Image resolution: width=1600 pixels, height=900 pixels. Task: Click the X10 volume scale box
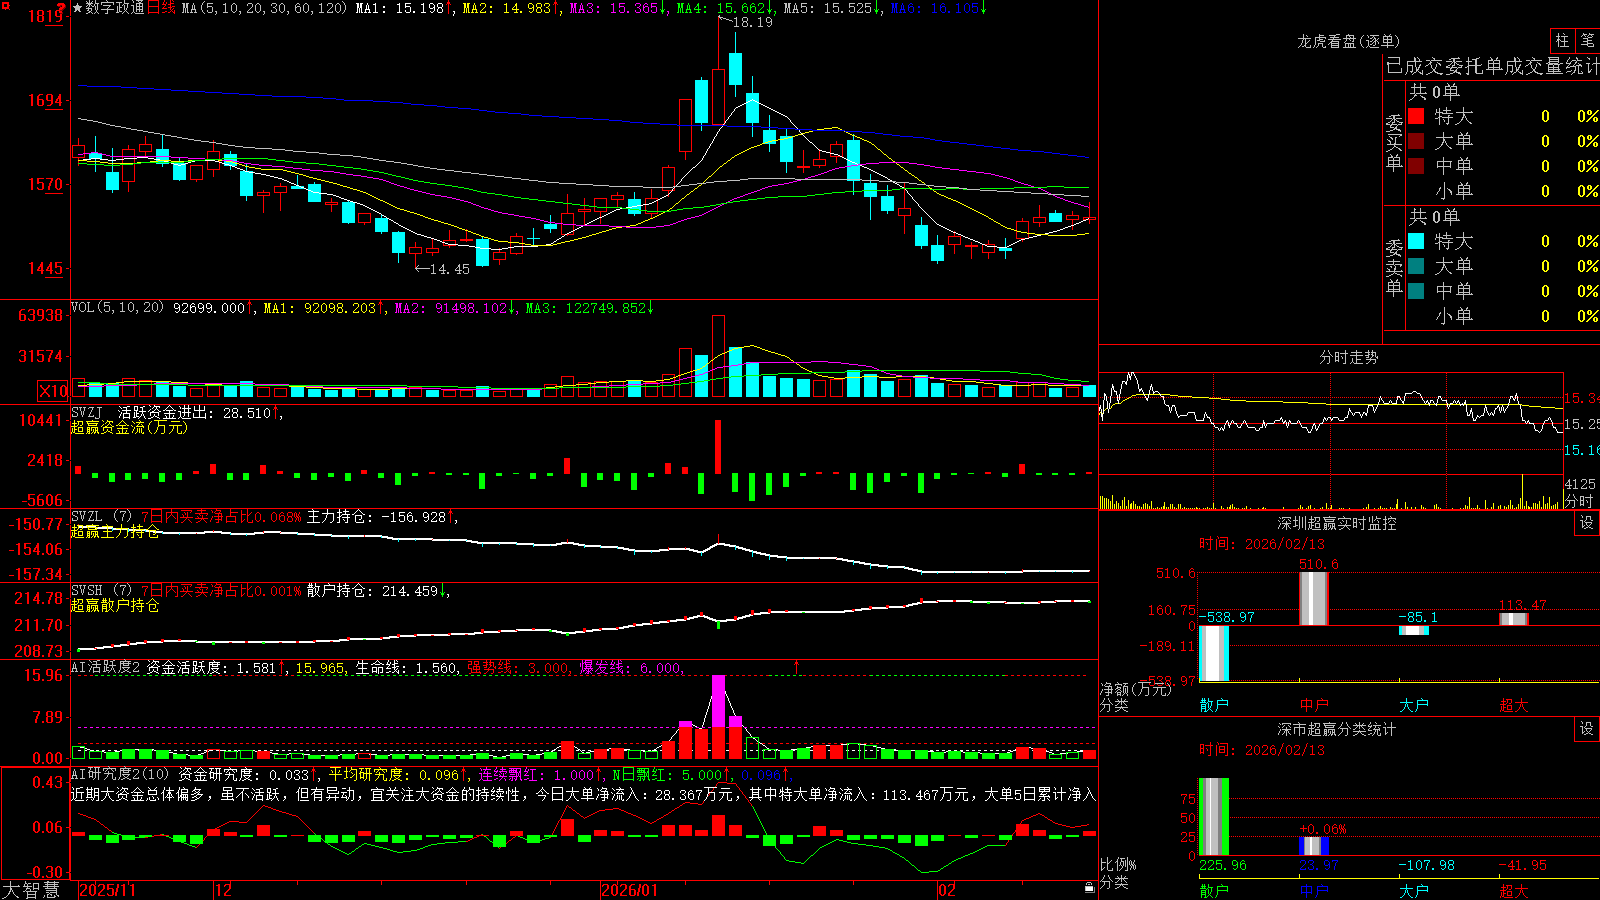[53, 391]
